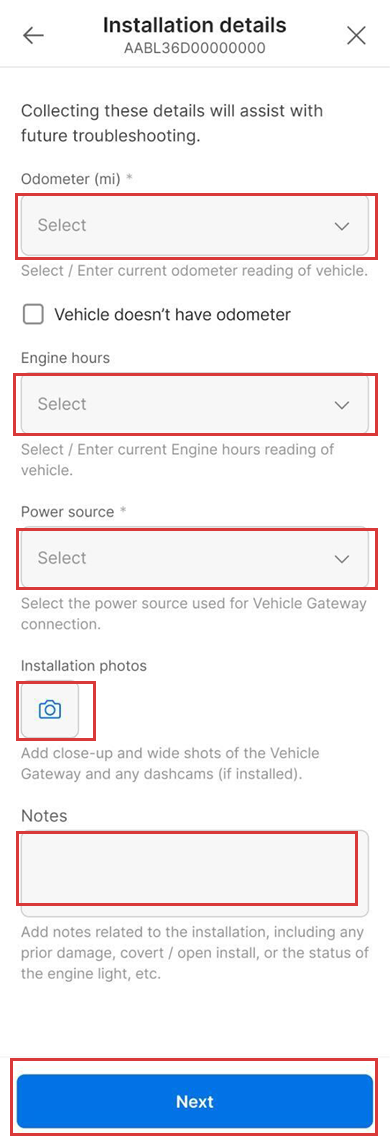
Task: Click the Engine hours field label
Action: [66, 358]
